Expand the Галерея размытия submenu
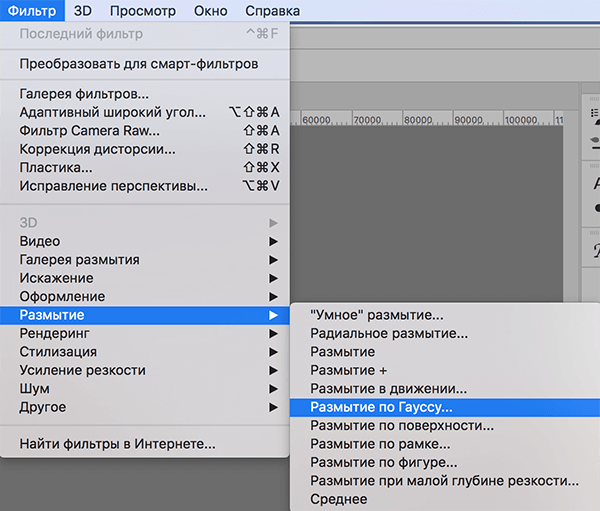This screenshot has height=511, width=600. [145, 260]
